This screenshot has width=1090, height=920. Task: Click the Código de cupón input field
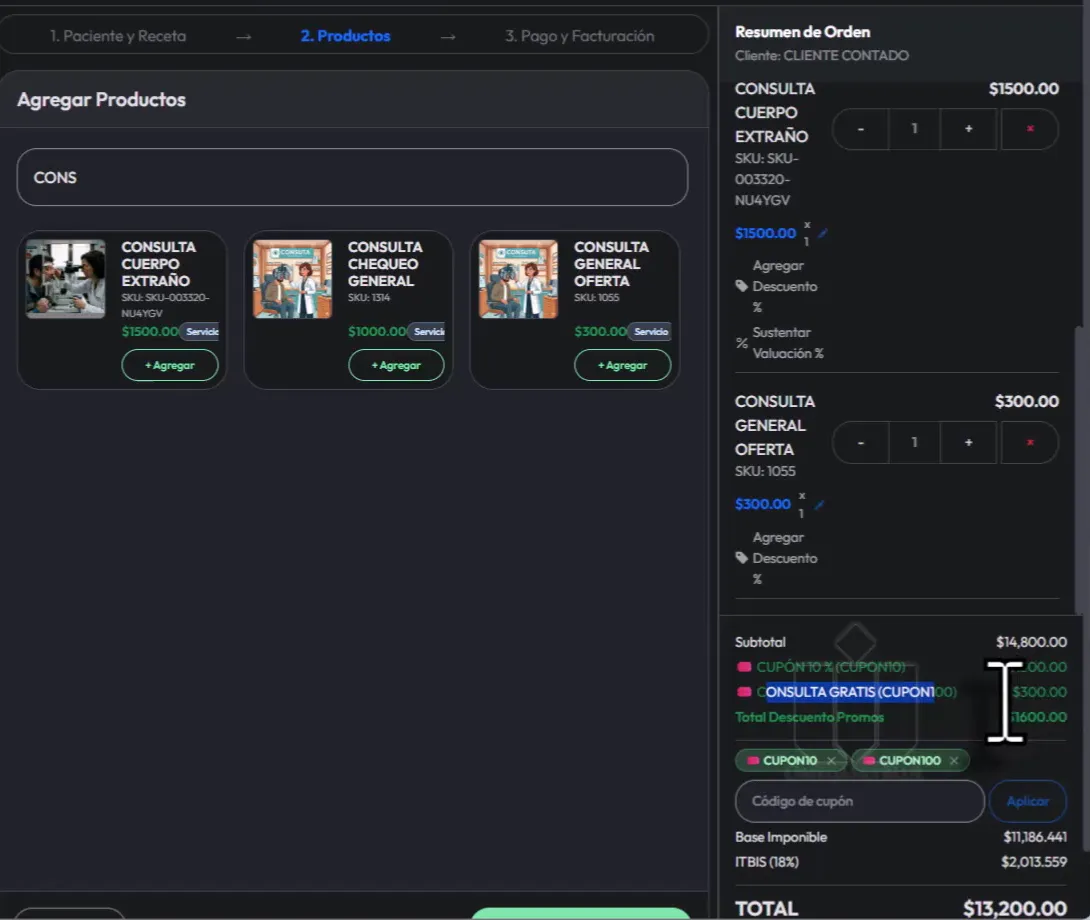click(860, 801)
